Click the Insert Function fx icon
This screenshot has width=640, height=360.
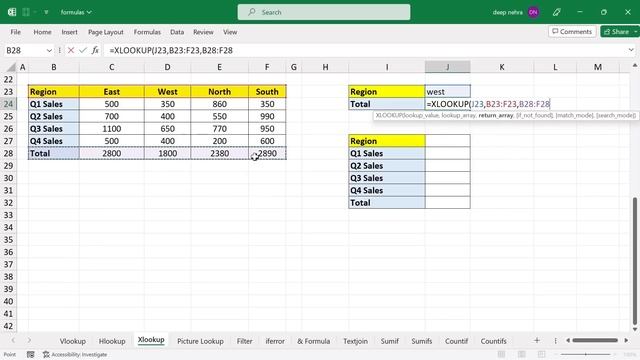pyautogui.click(x=95, y=50)
